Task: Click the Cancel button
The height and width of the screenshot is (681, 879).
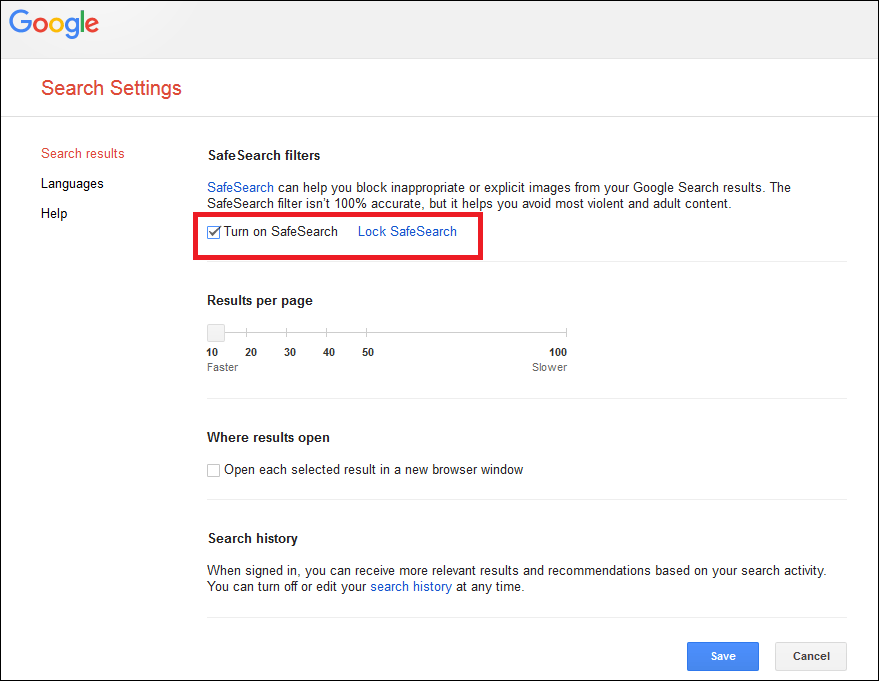Action: (810, 656)
